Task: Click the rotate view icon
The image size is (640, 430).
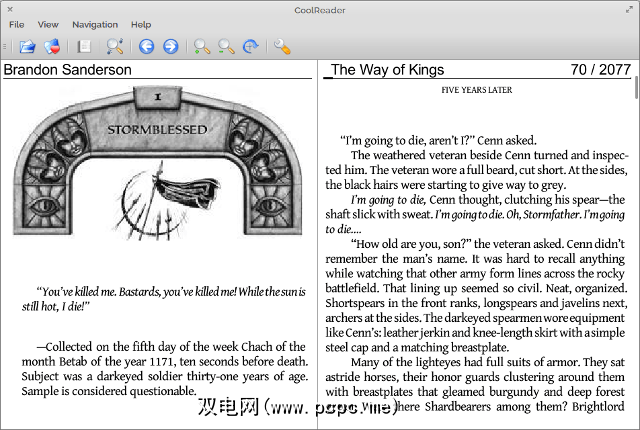Action: pyautogui.click(x=251, y=47)
